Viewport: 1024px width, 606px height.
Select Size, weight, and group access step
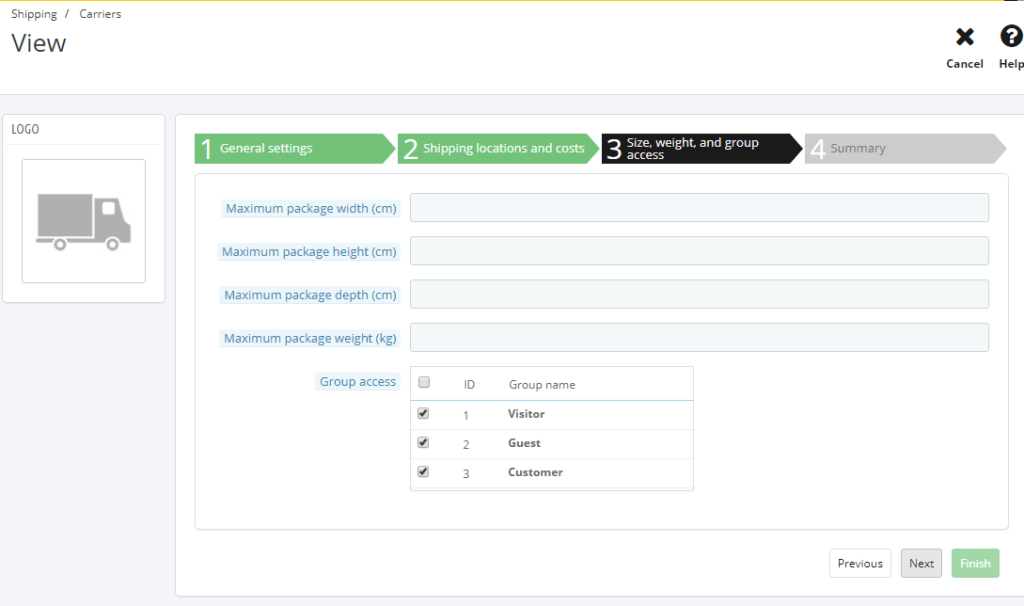(697, 149)
